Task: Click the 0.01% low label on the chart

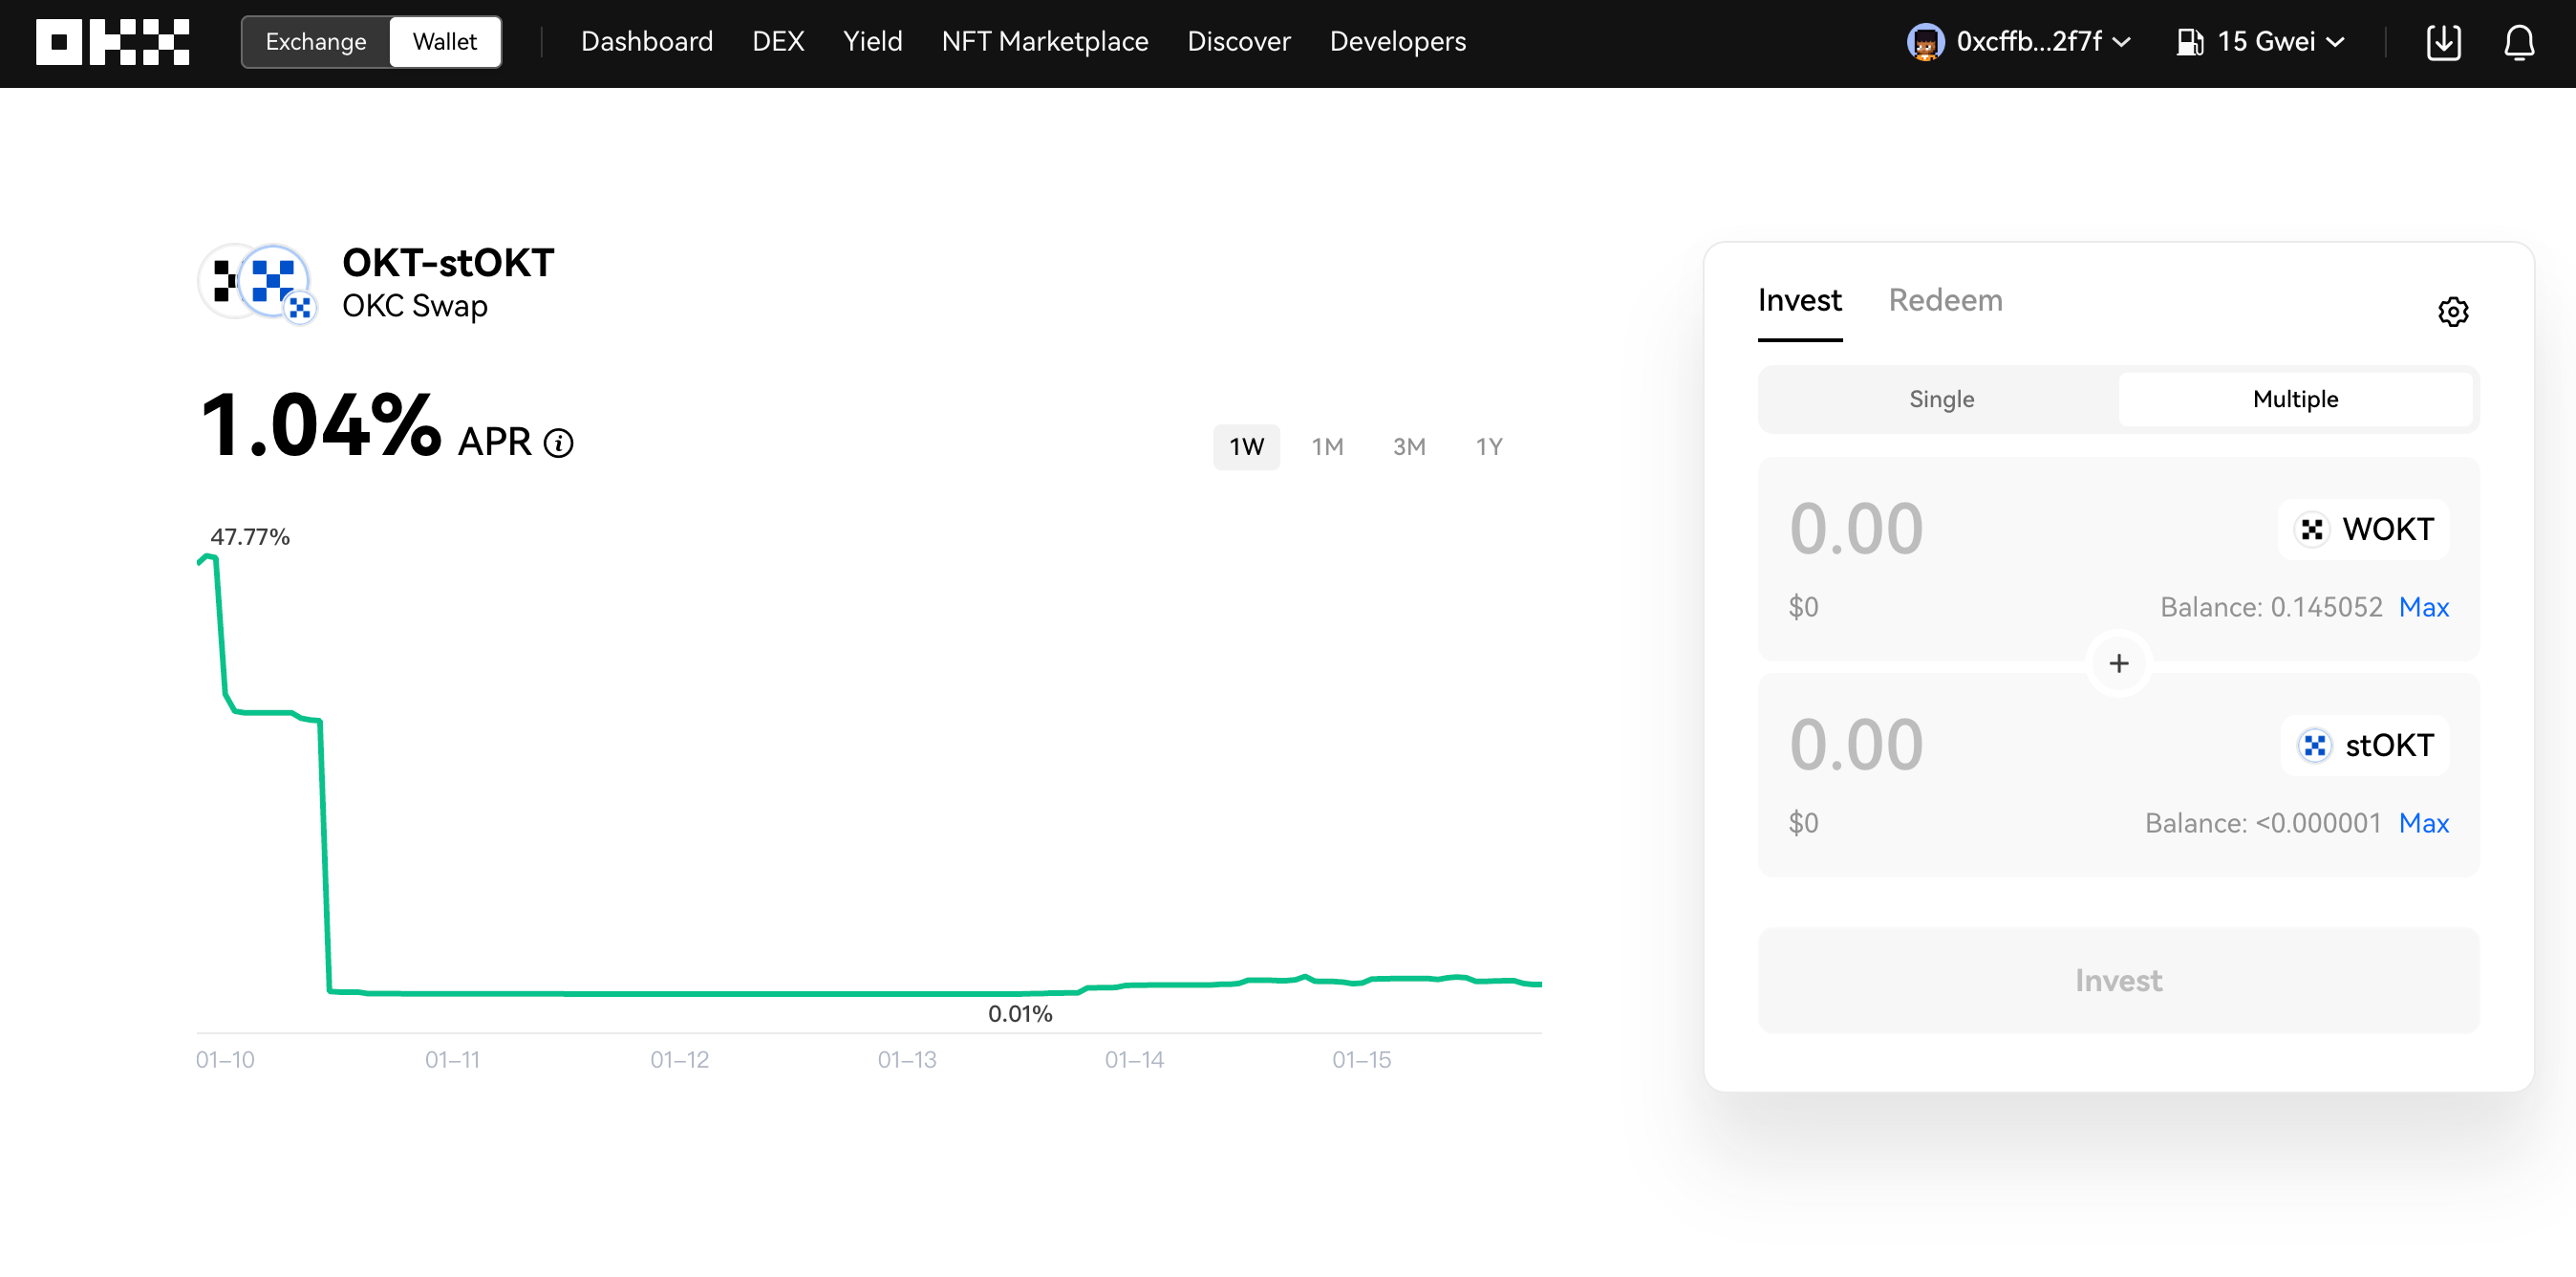Action: (x=1020, y=1014)
